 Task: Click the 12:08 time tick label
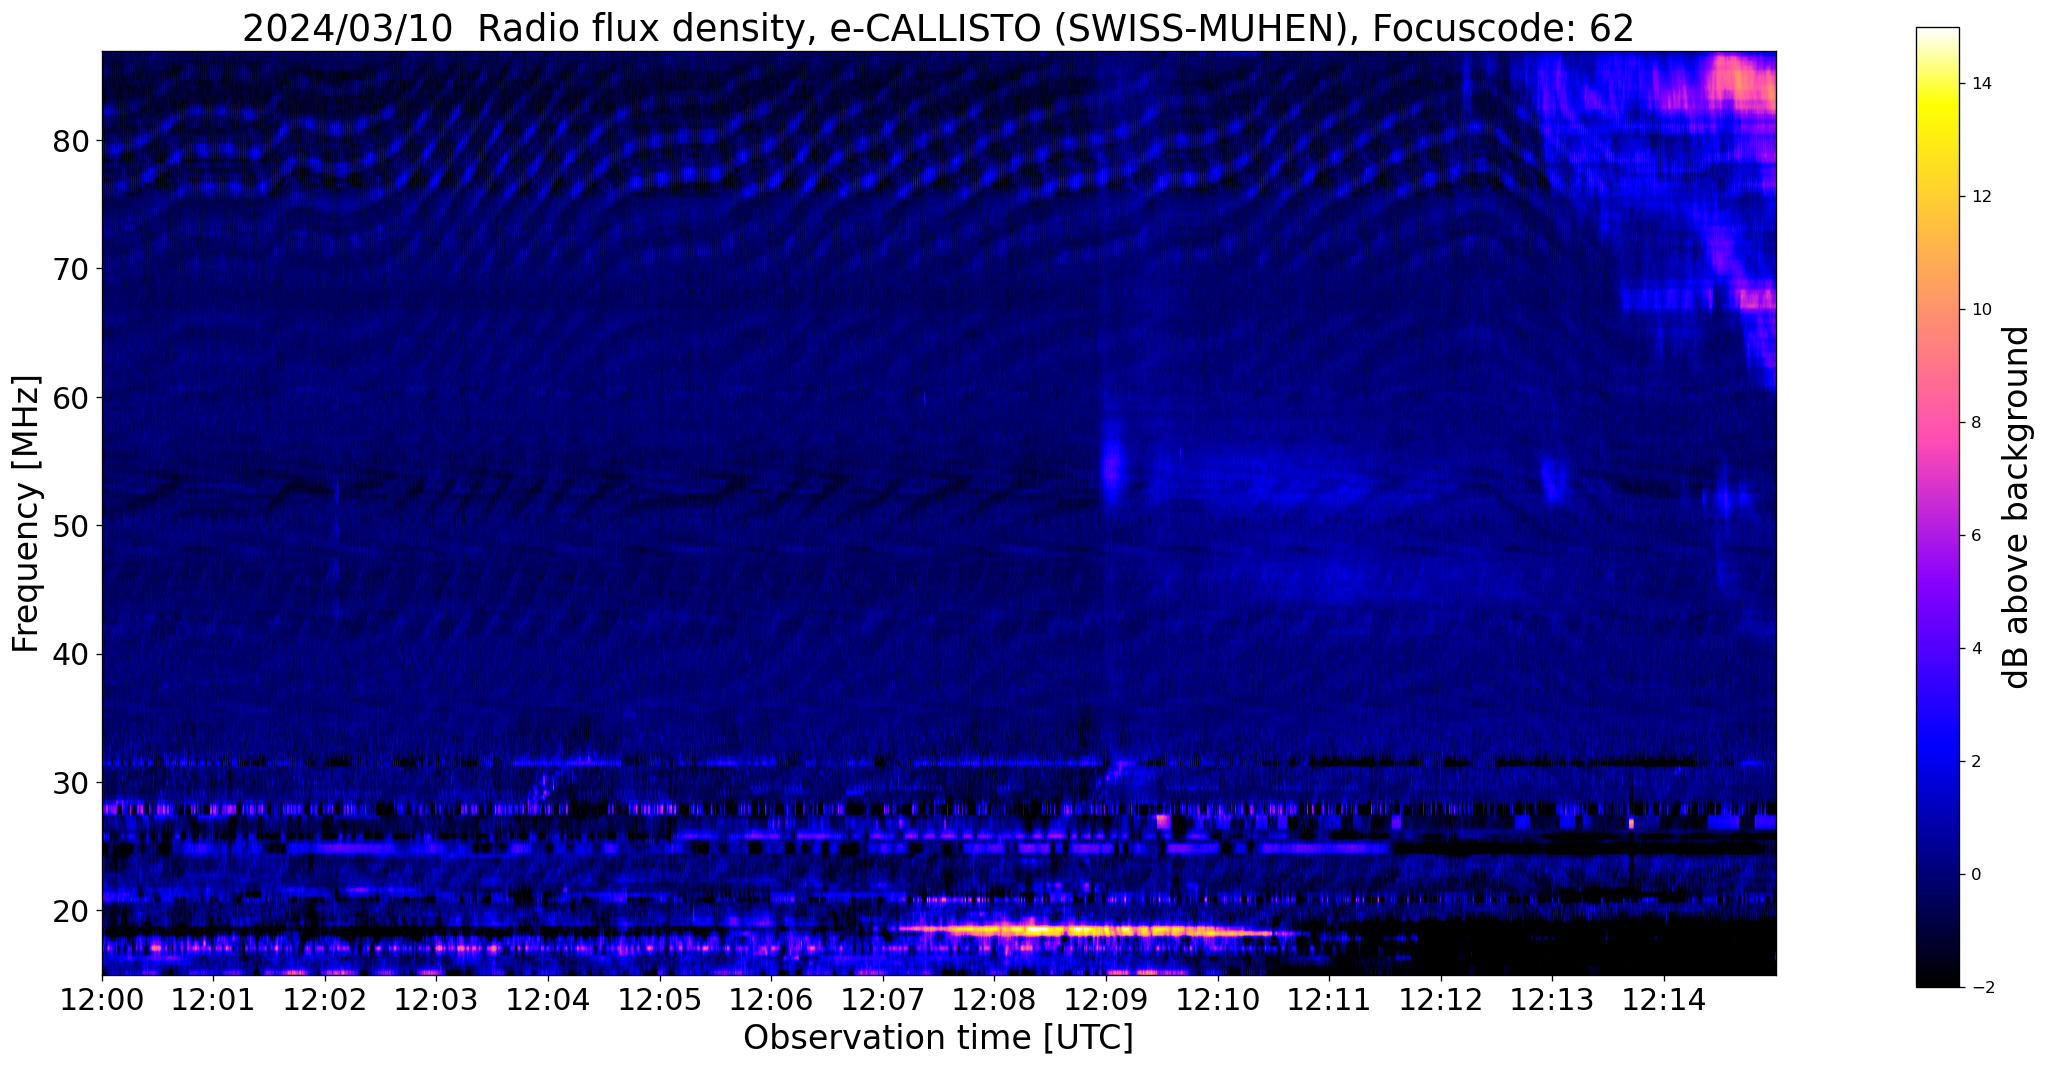pos(994,1000)
